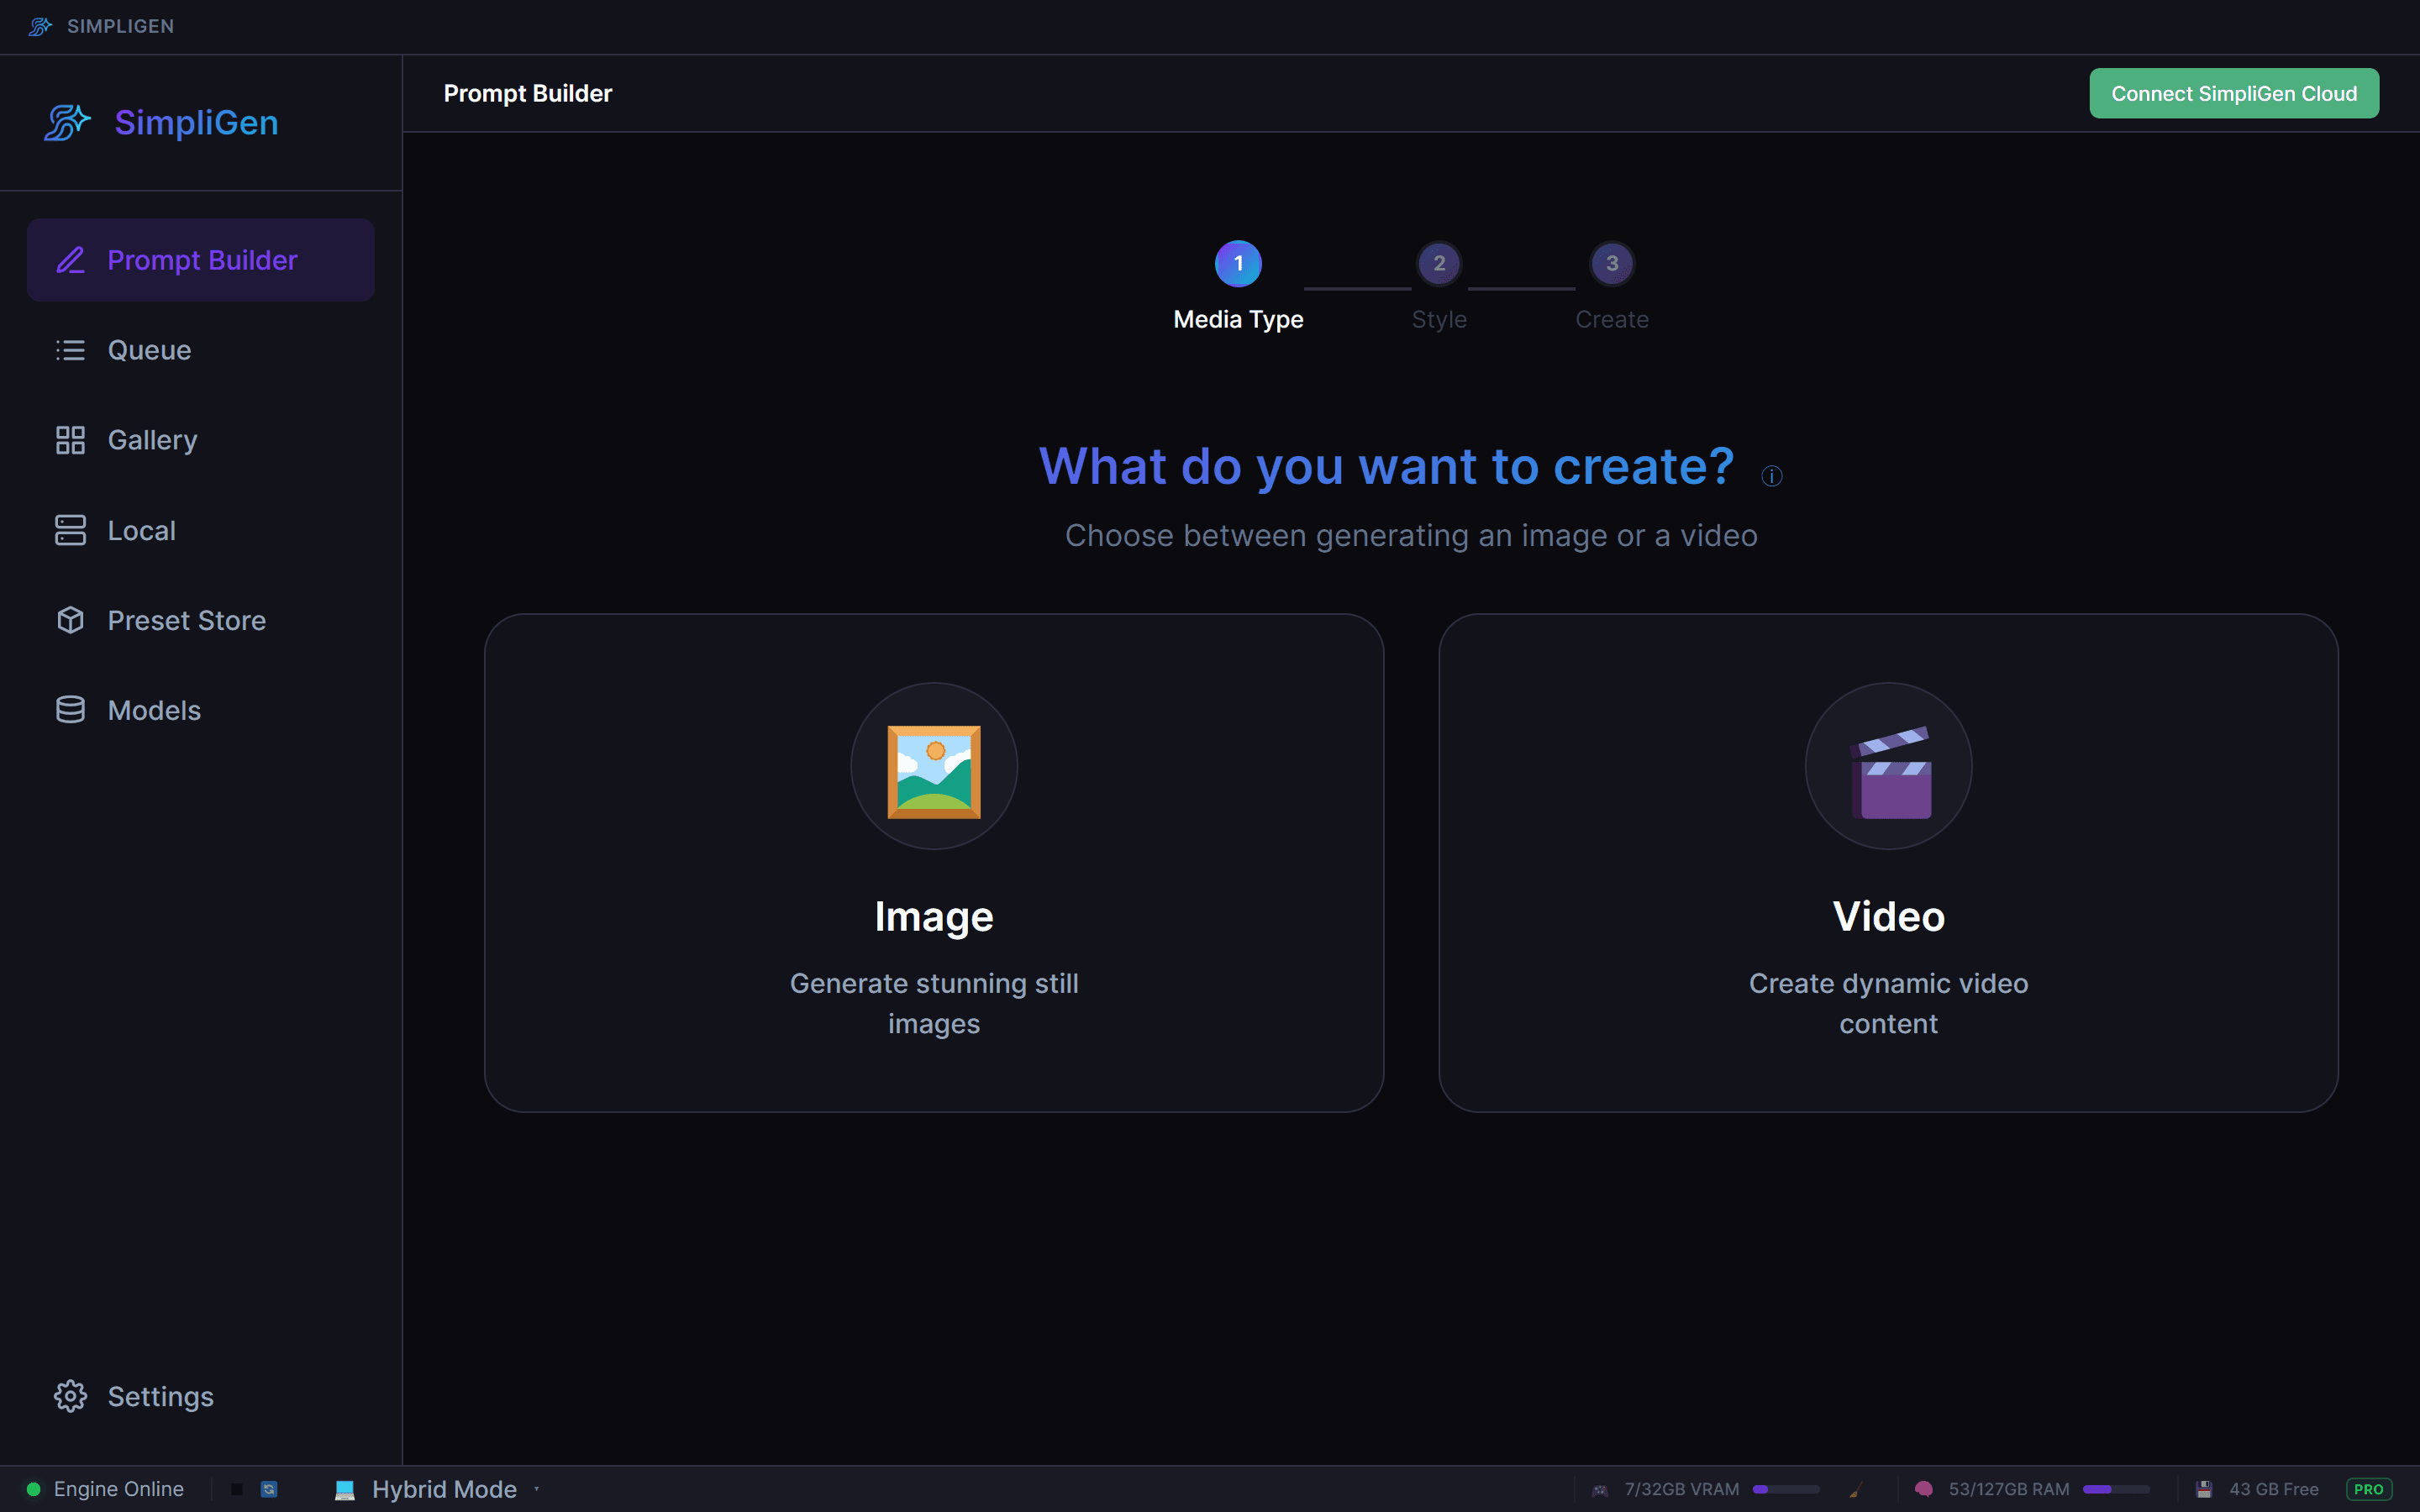Click the RAM usage bar
This screenshot has height=1512, width=2420.
click(x=2116, y=1489)
